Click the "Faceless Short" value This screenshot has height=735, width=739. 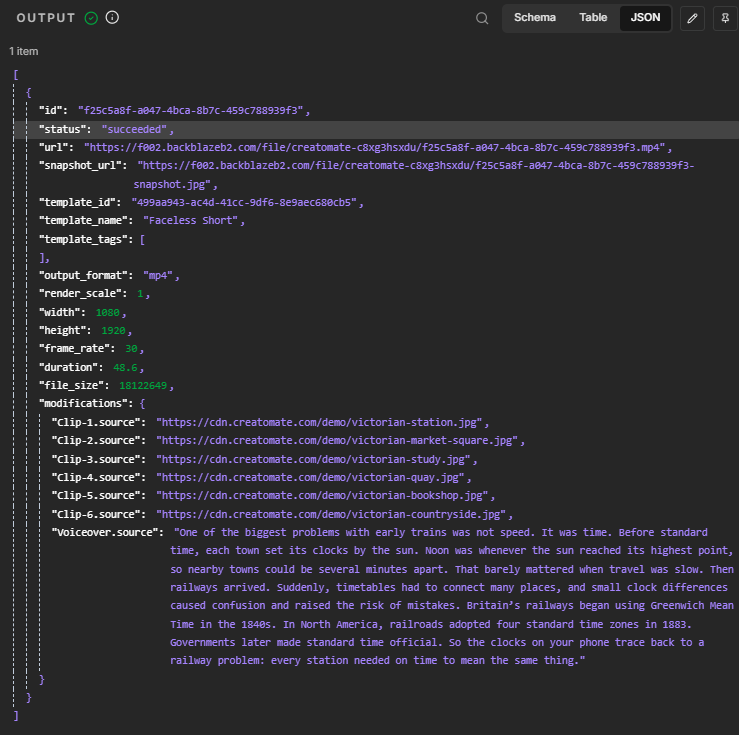[x=191, y=220]
